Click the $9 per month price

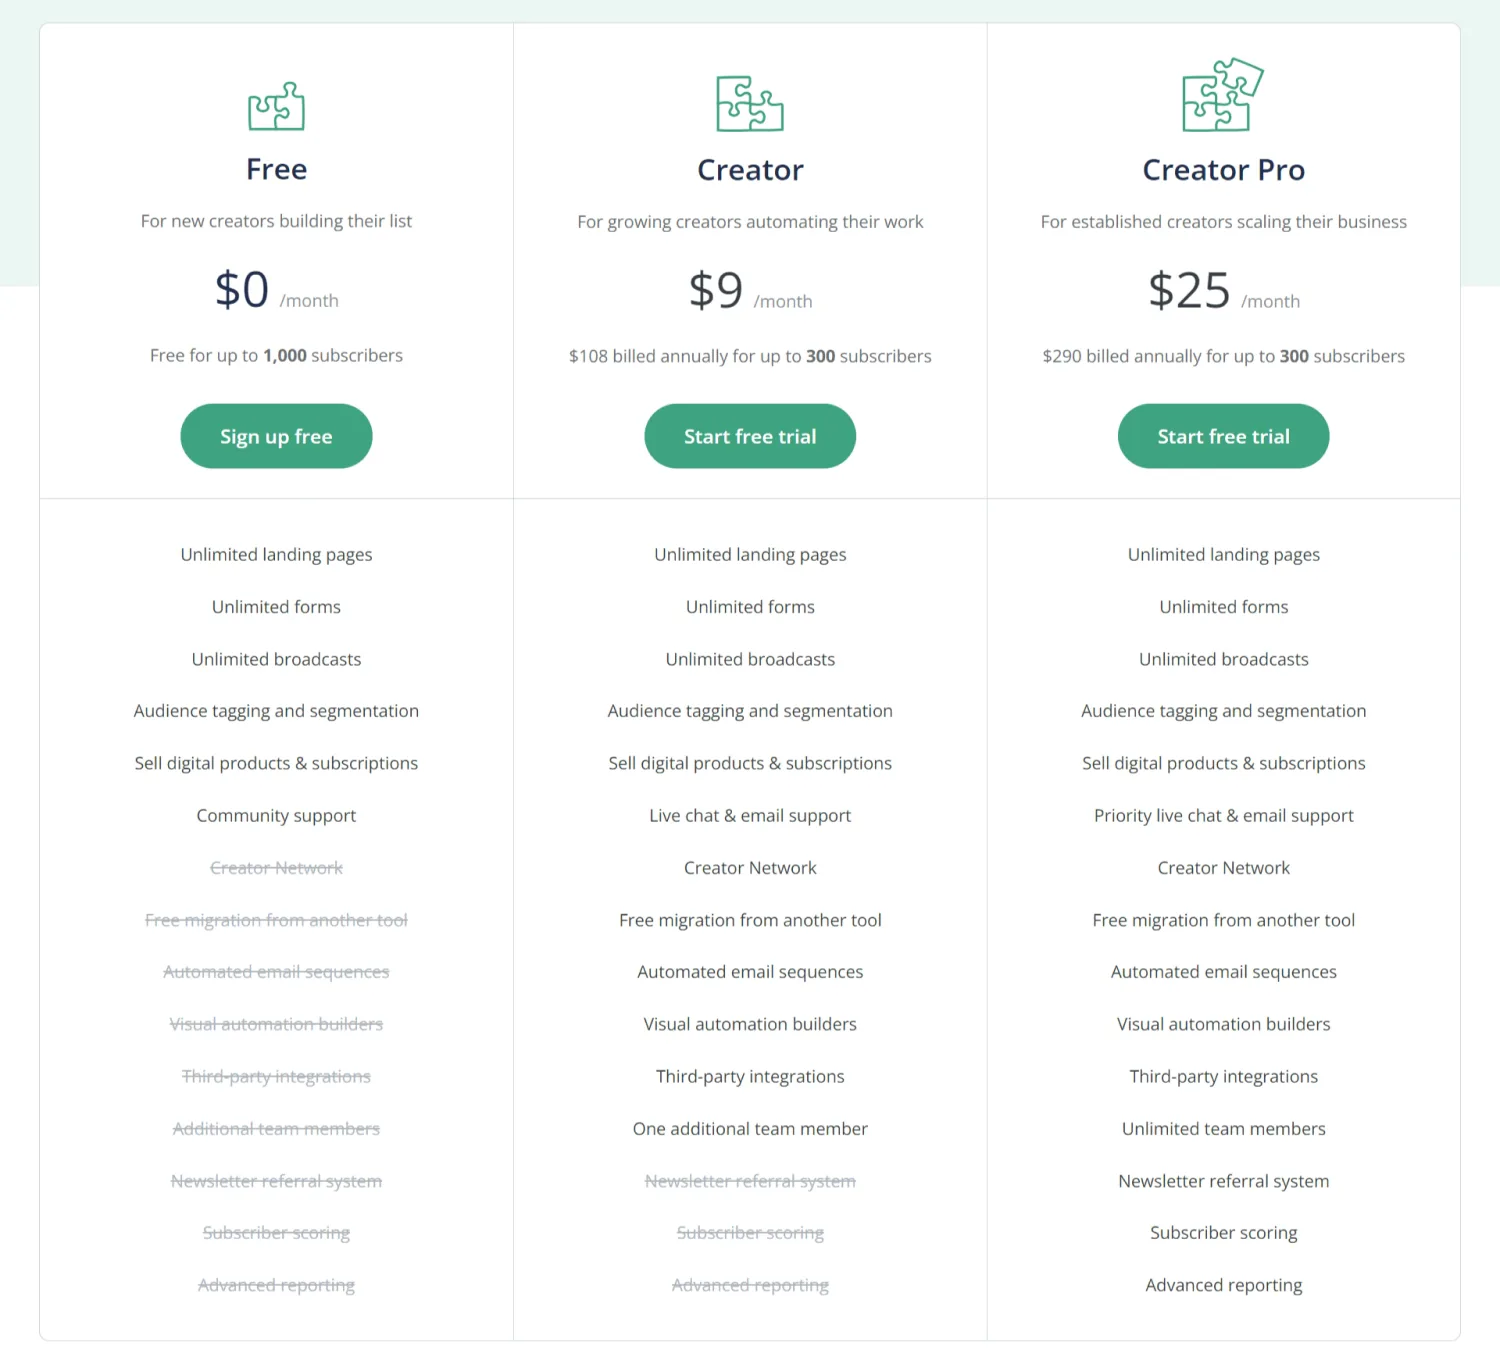[716, 291]
